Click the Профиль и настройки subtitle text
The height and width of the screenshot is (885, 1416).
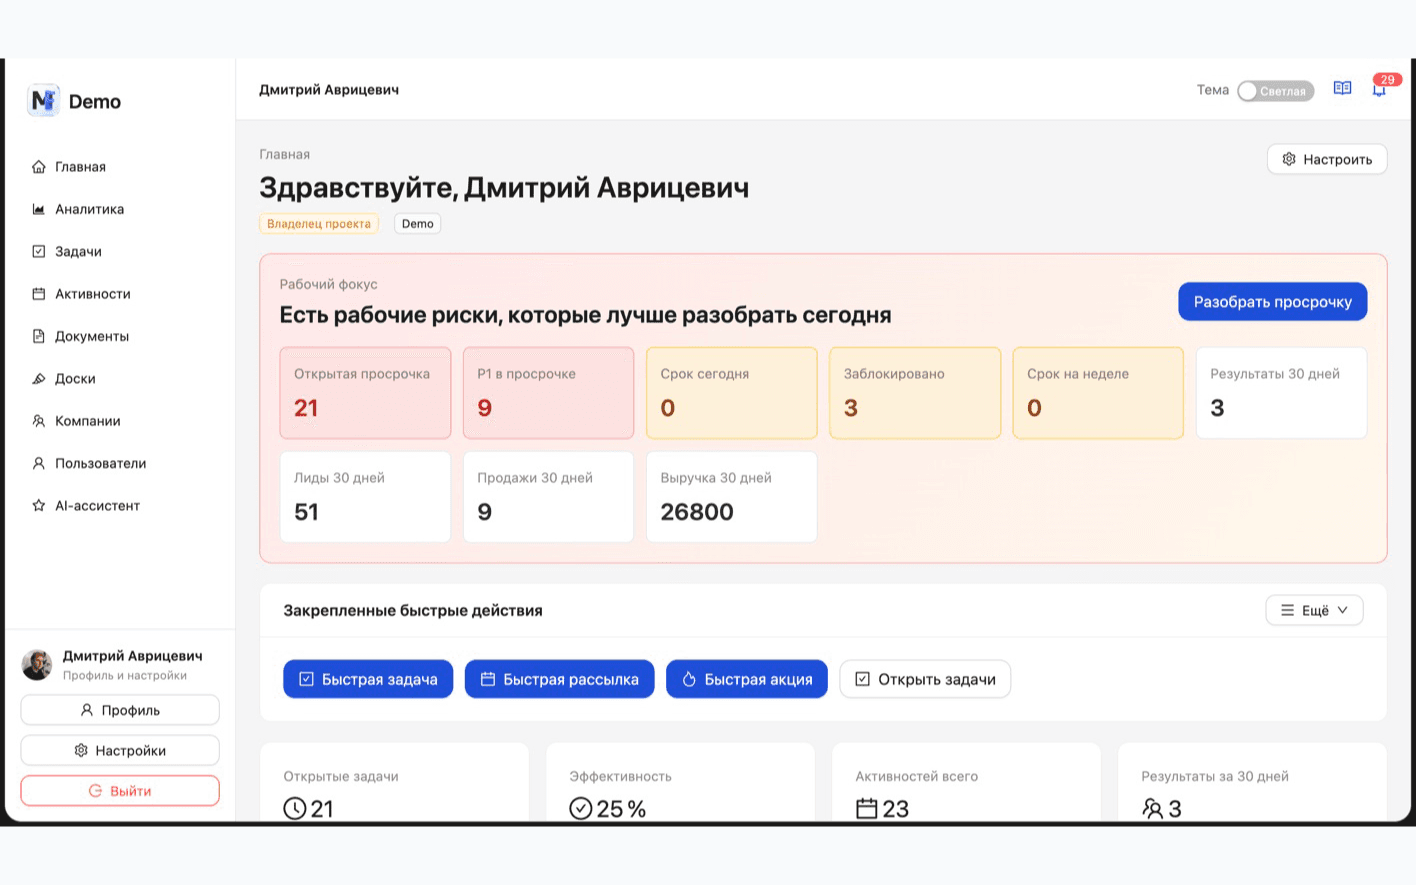125,676
